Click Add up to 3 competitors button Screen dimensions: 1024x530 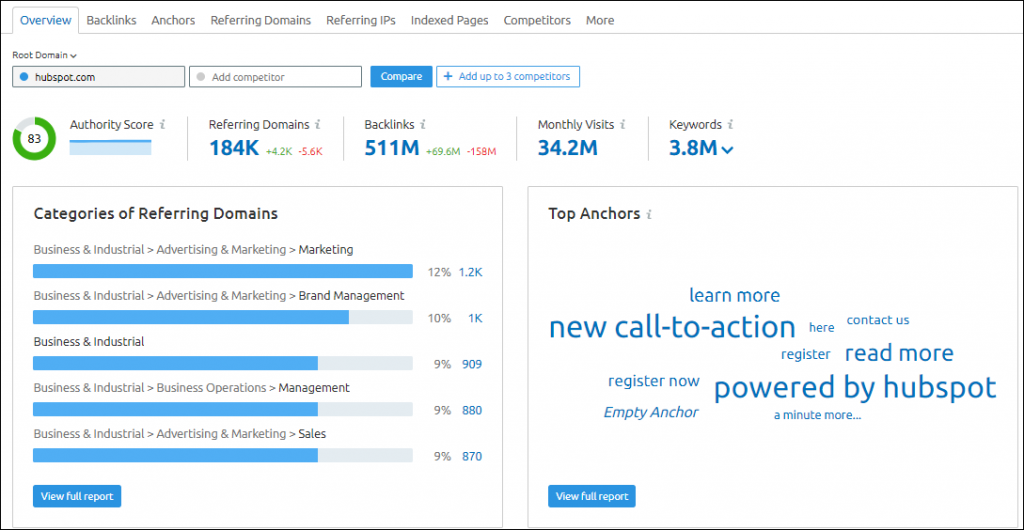[508, 77]
